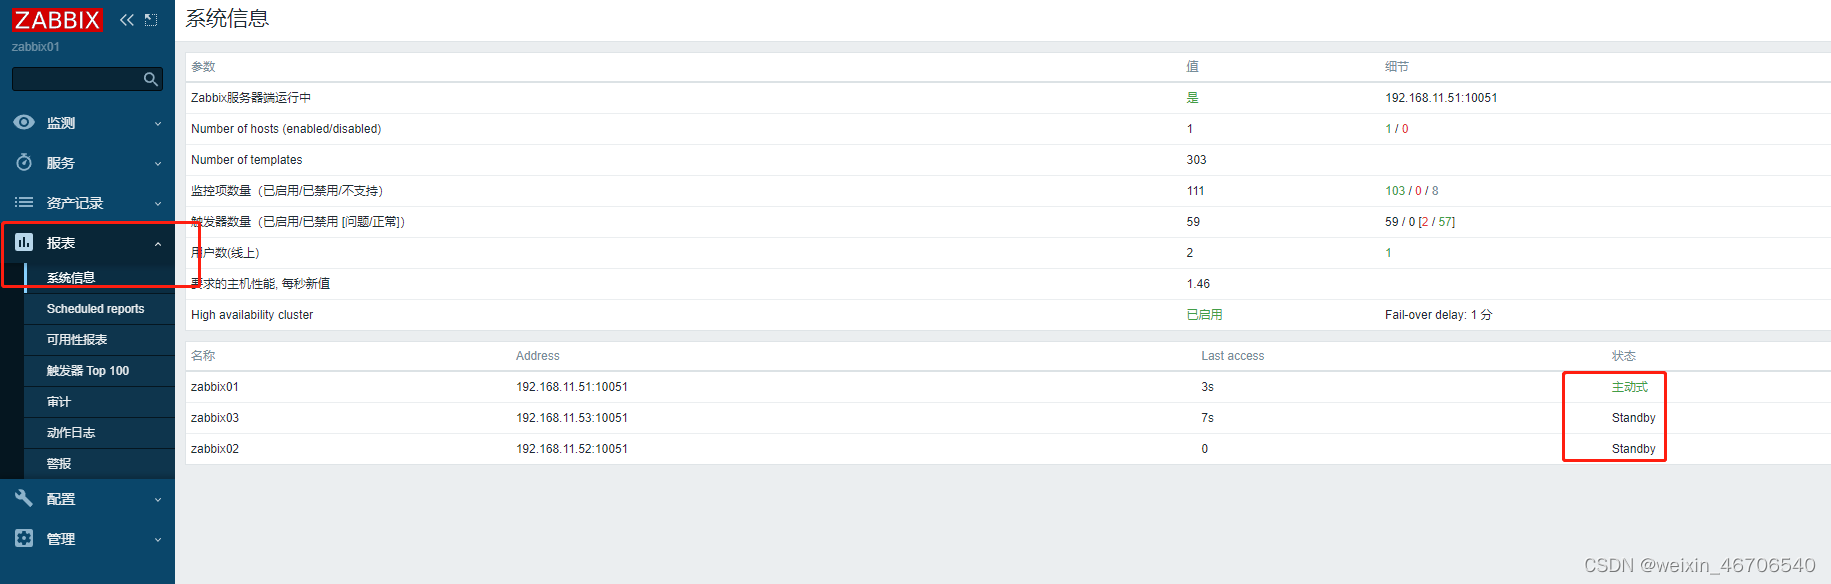Collapse sidebar with double-chevron icon
This screenshot has height=584, width=1831.
pyautogui.click(x=127, y=20)
